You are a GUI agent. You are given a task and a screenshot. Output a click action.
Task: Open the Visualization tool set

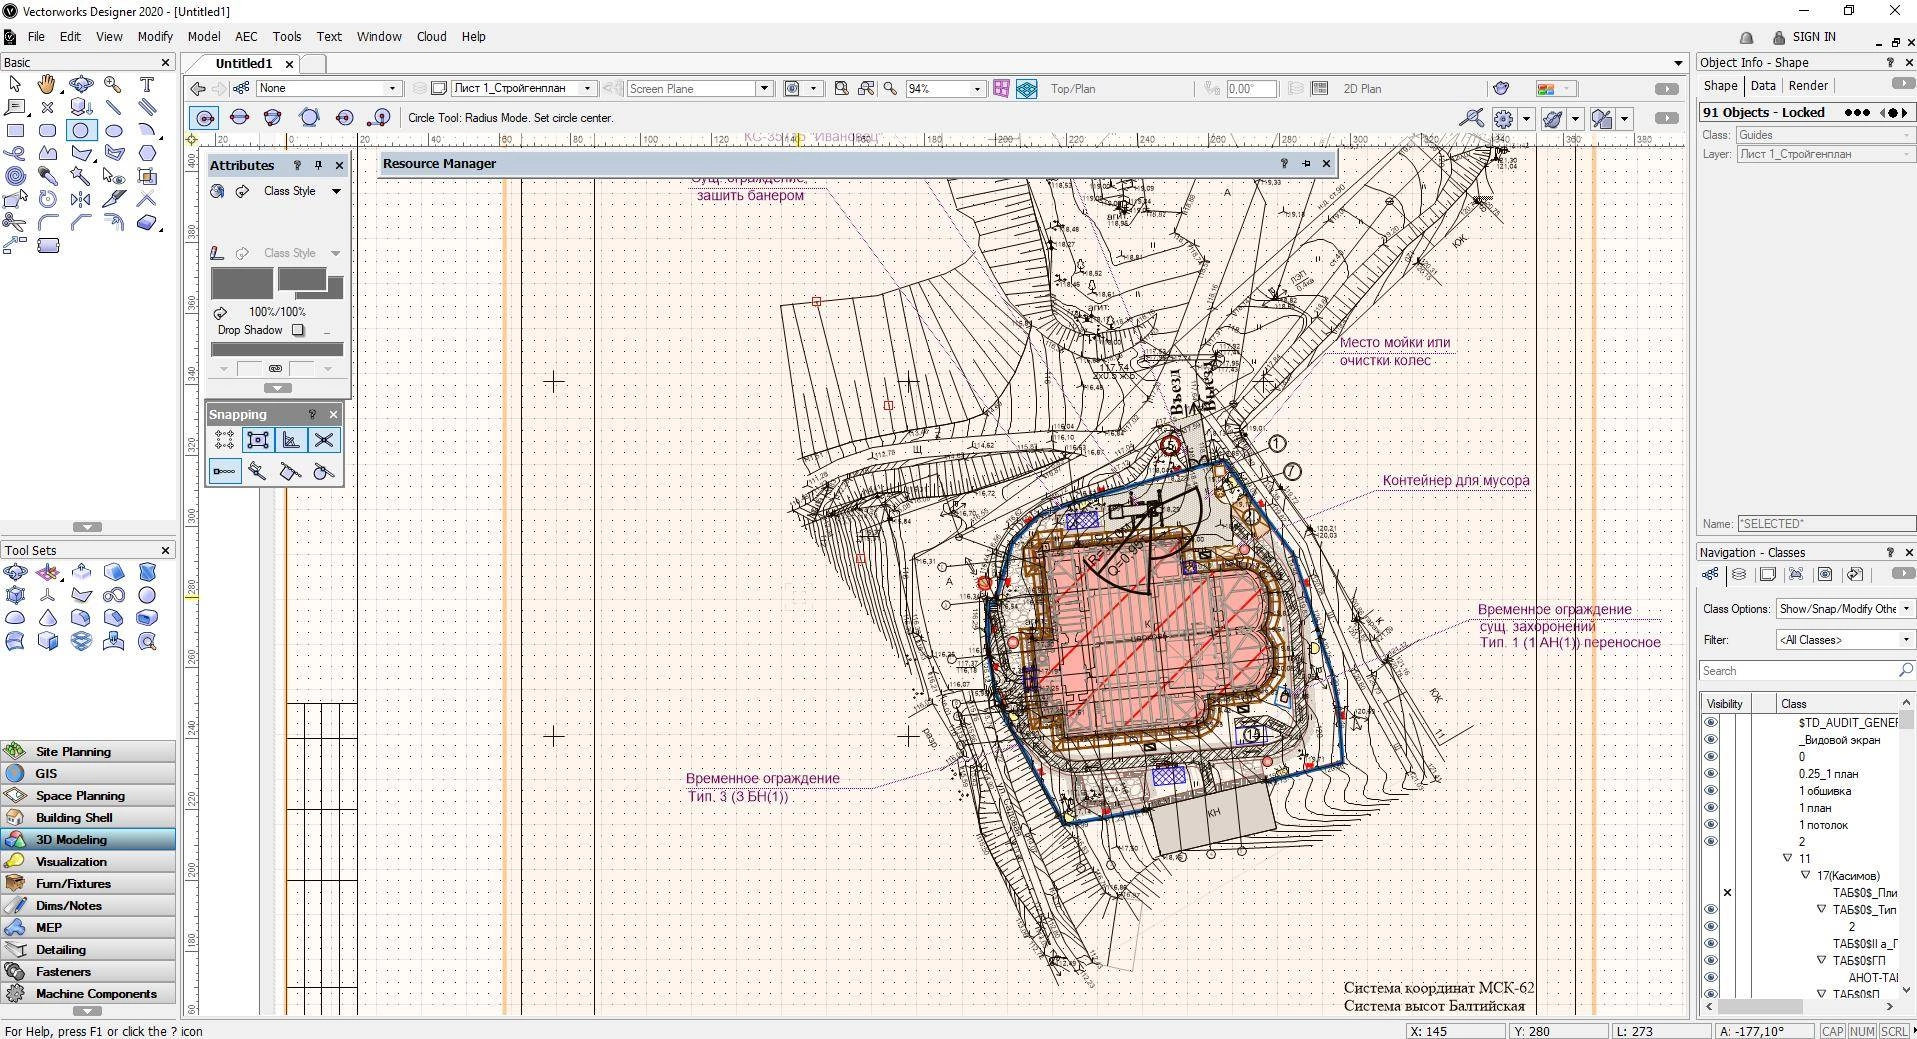pyautogui.click(x=88, y=861)
